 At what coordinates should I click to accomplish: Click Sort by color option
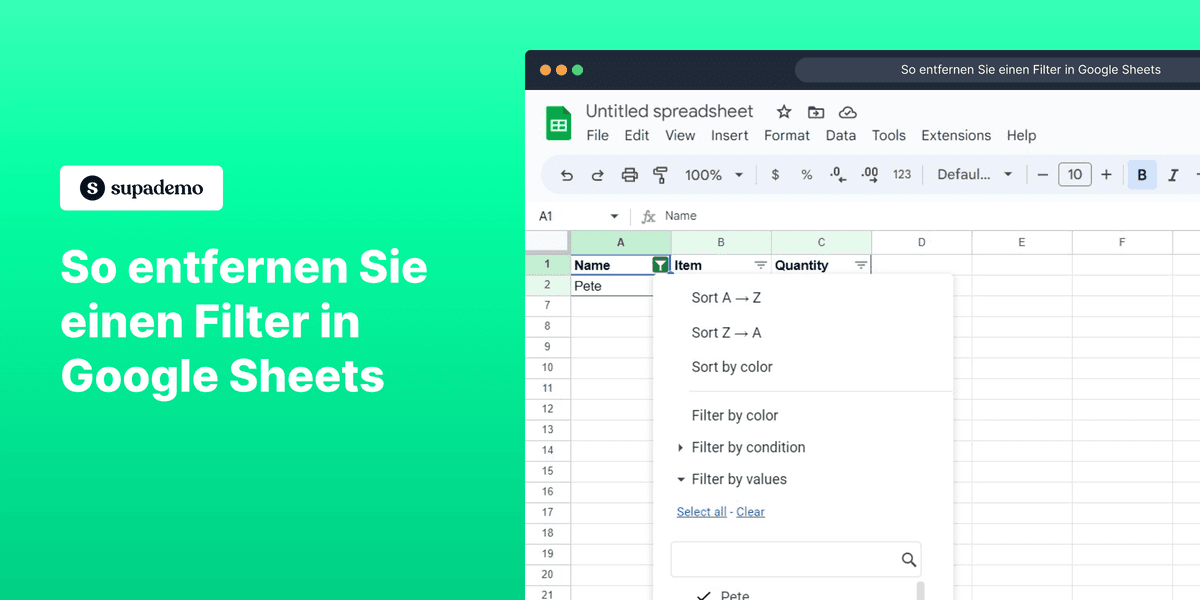coord(732,366)
